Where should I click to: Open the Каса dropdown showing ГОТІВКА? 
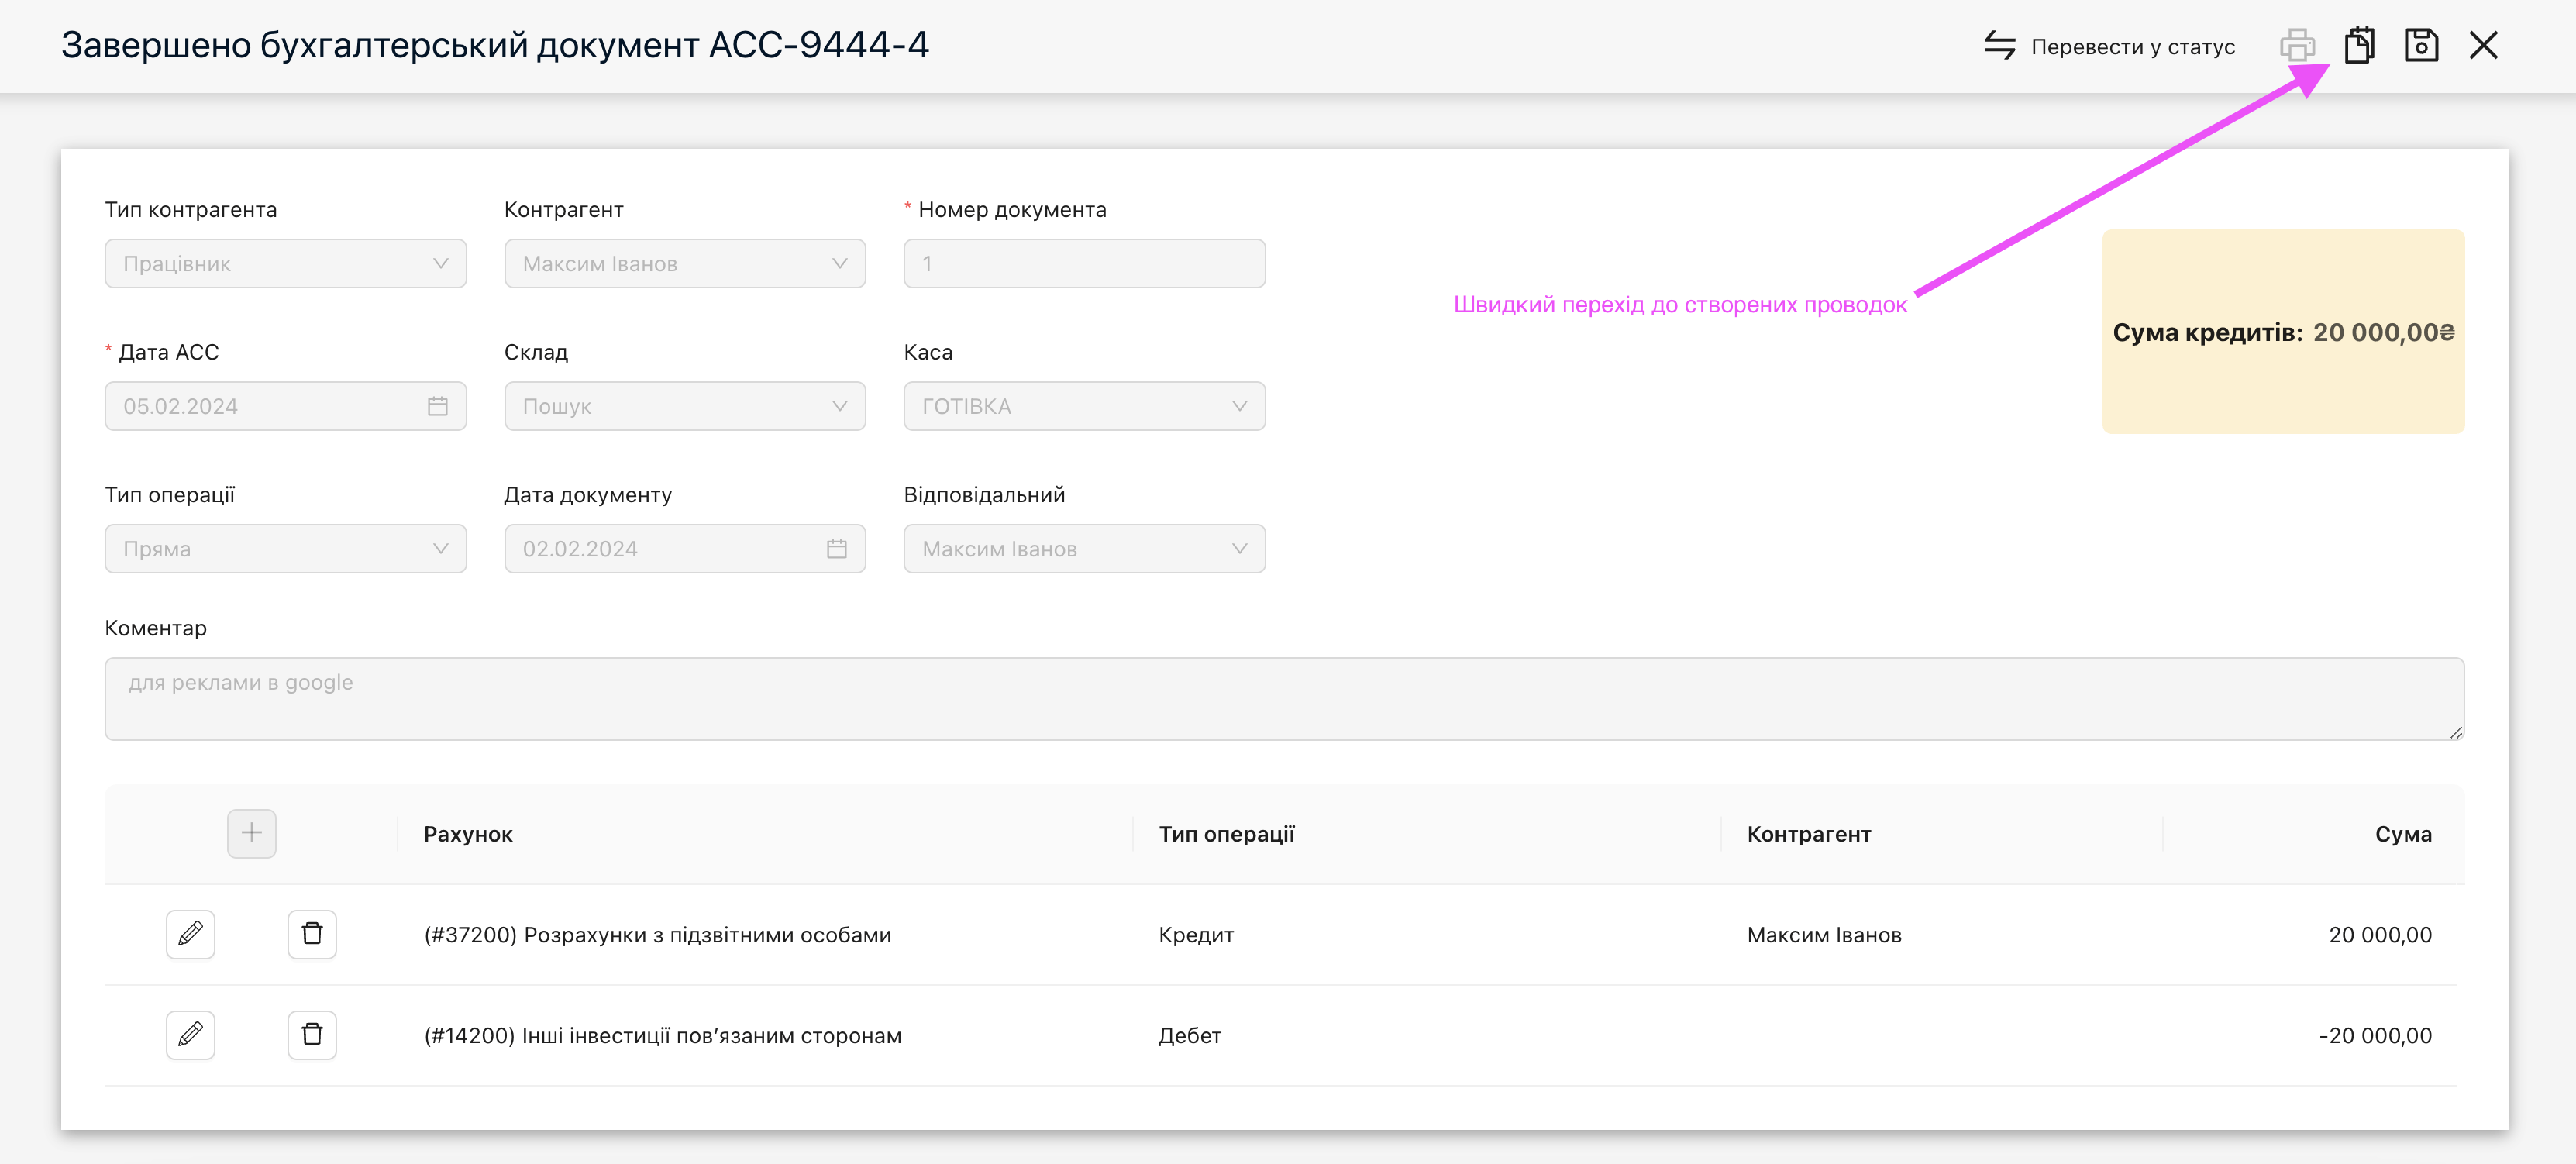[1084, 406]
